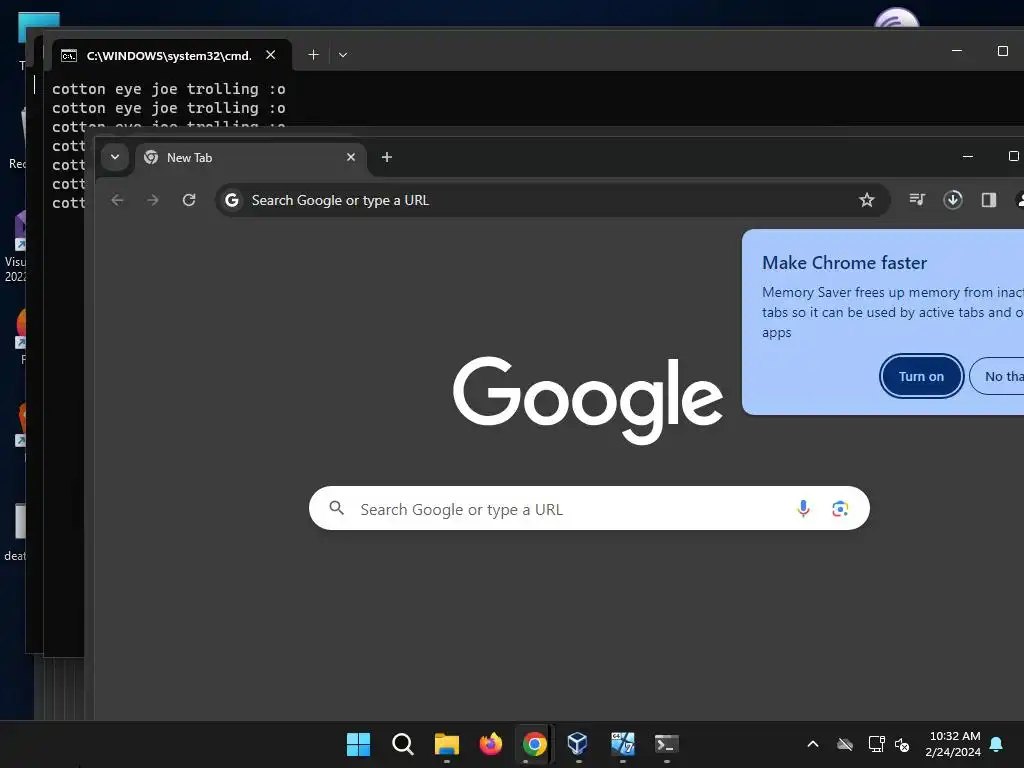Maximize the Chrome window

point(1014,156)
